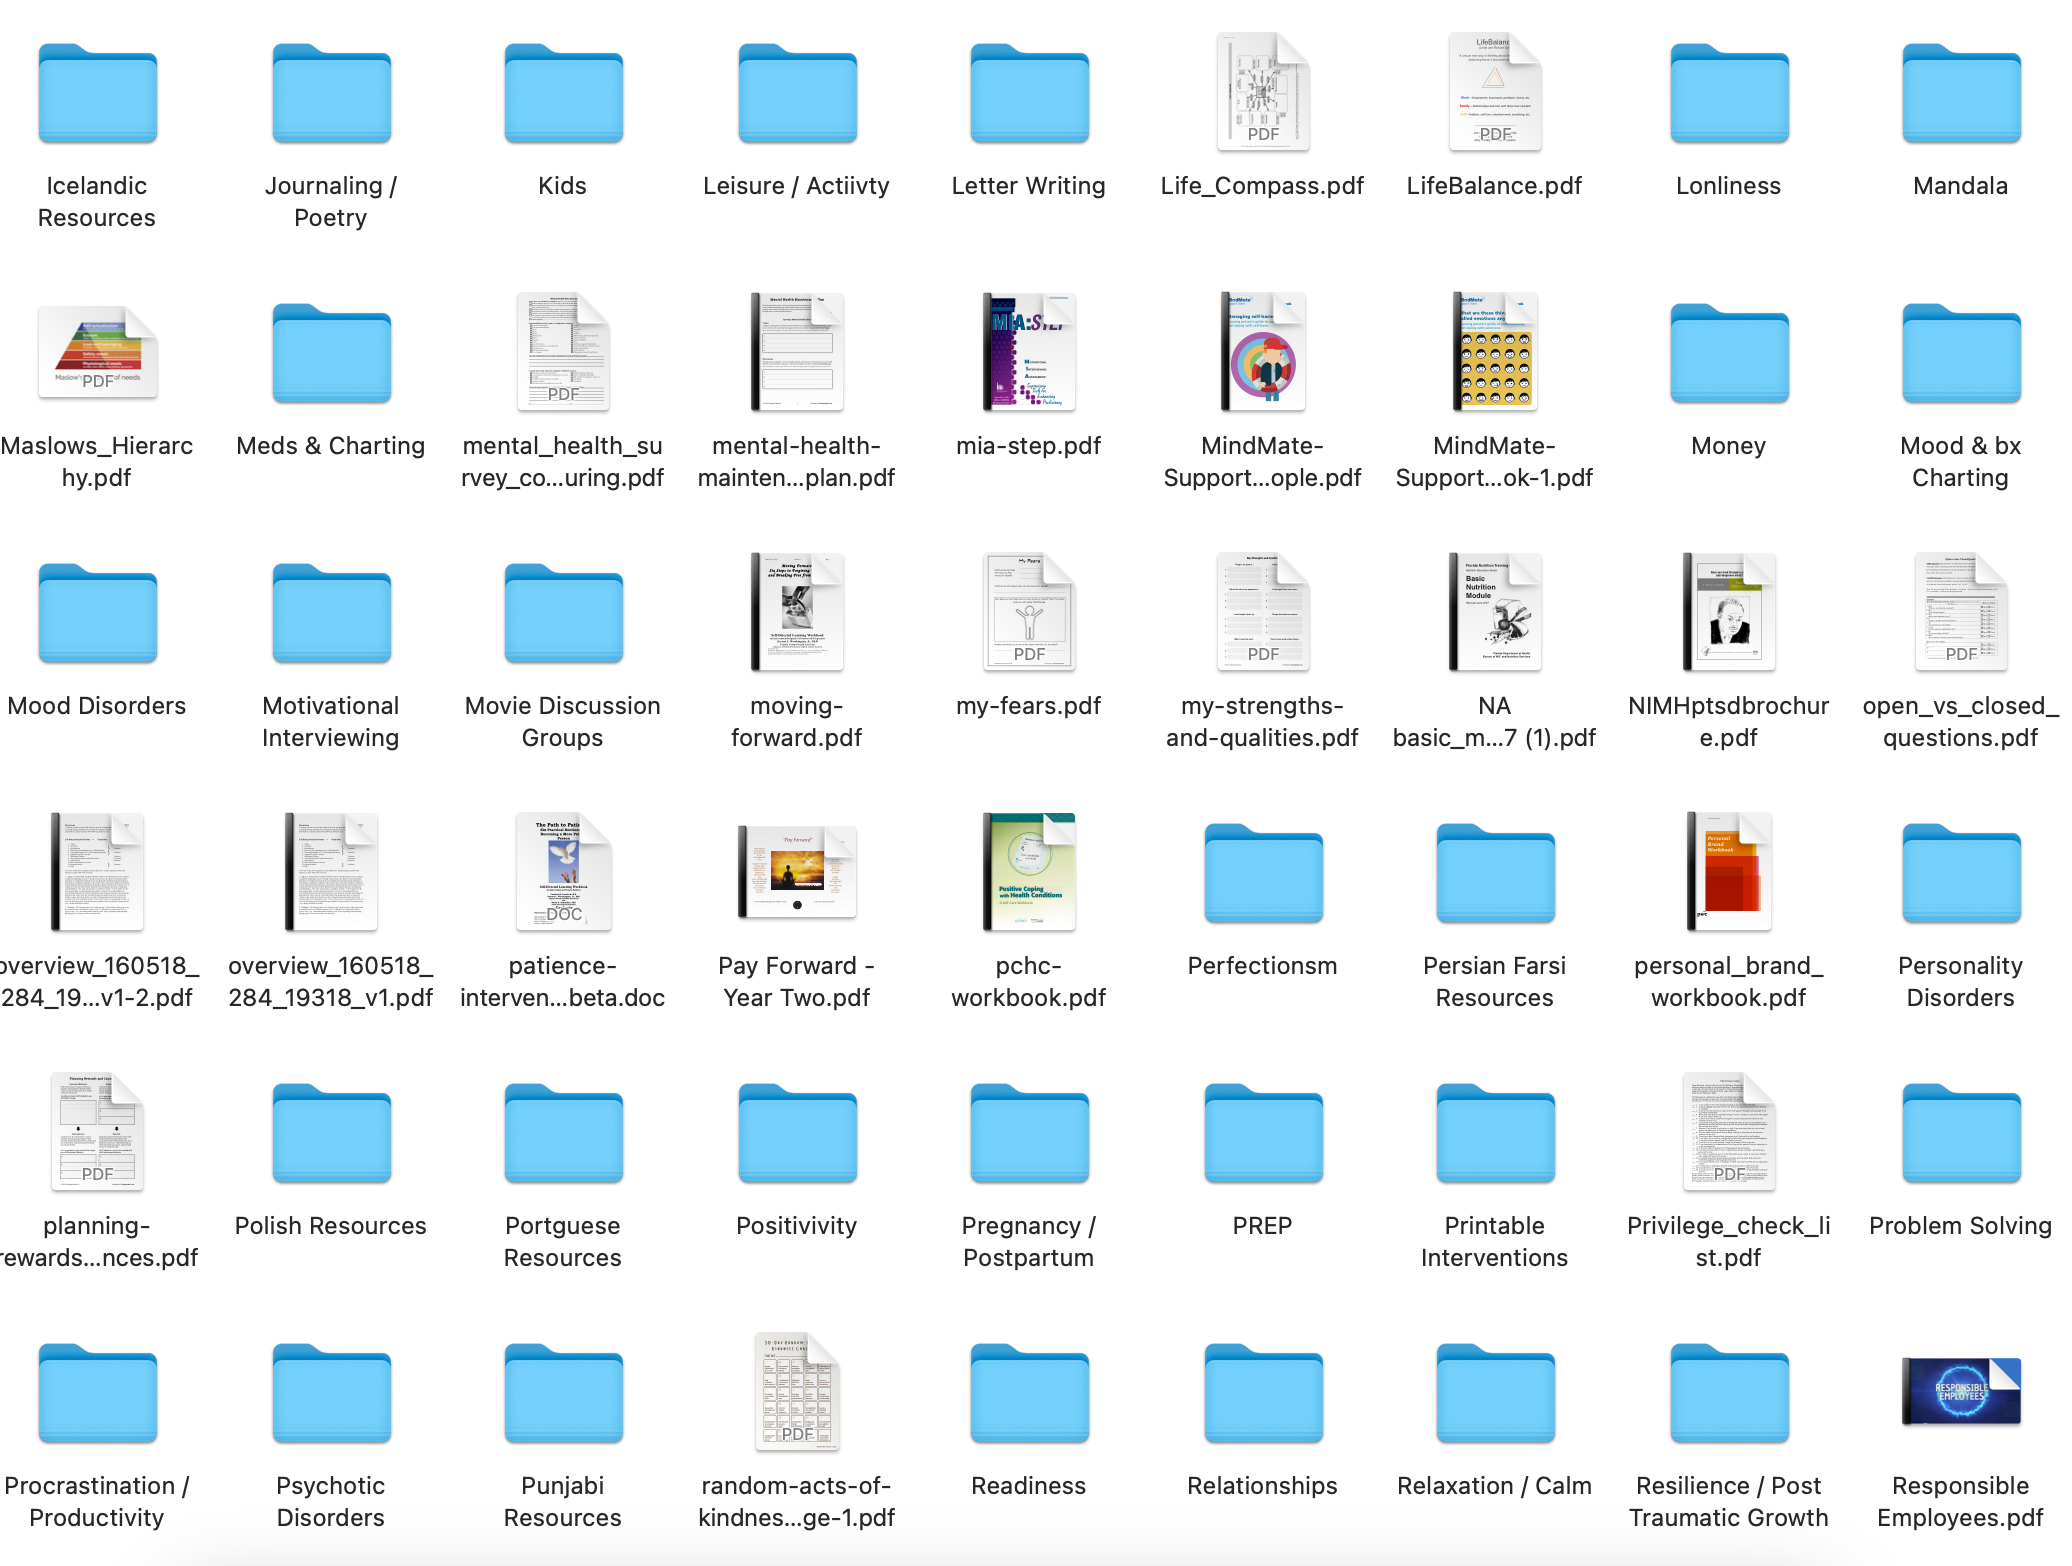Select the Motivational Interviewing folder

(x=331, y=614)
